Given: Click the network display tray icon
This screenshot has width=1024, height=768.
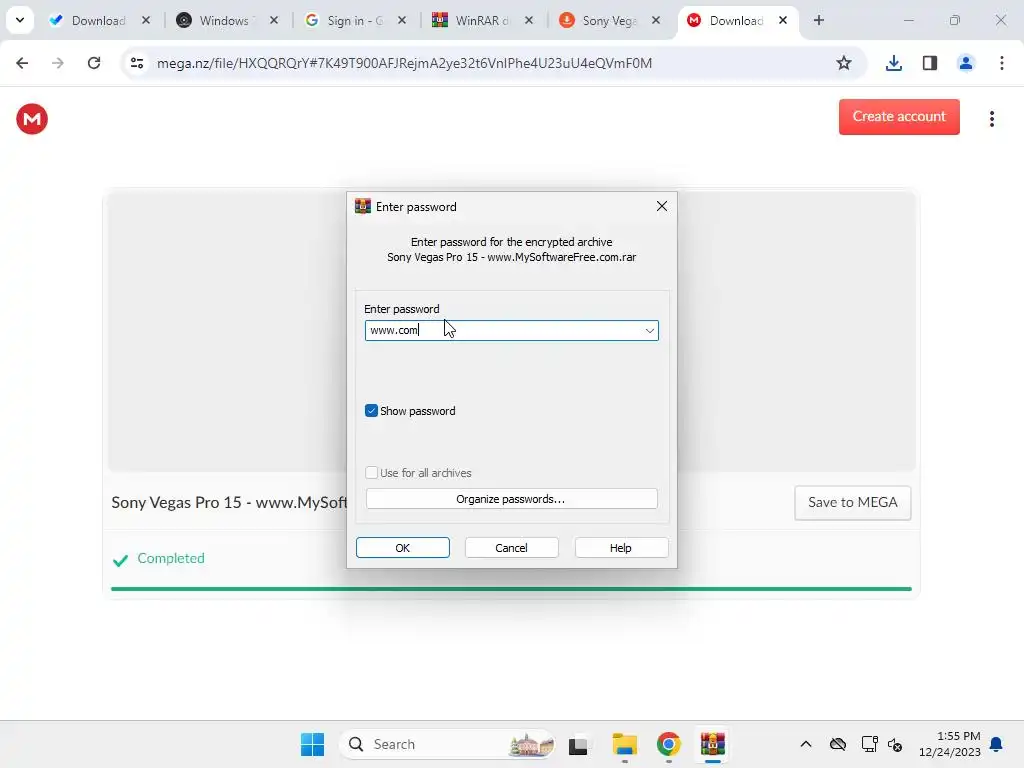Looking at the screenshot, I should 869,744.
